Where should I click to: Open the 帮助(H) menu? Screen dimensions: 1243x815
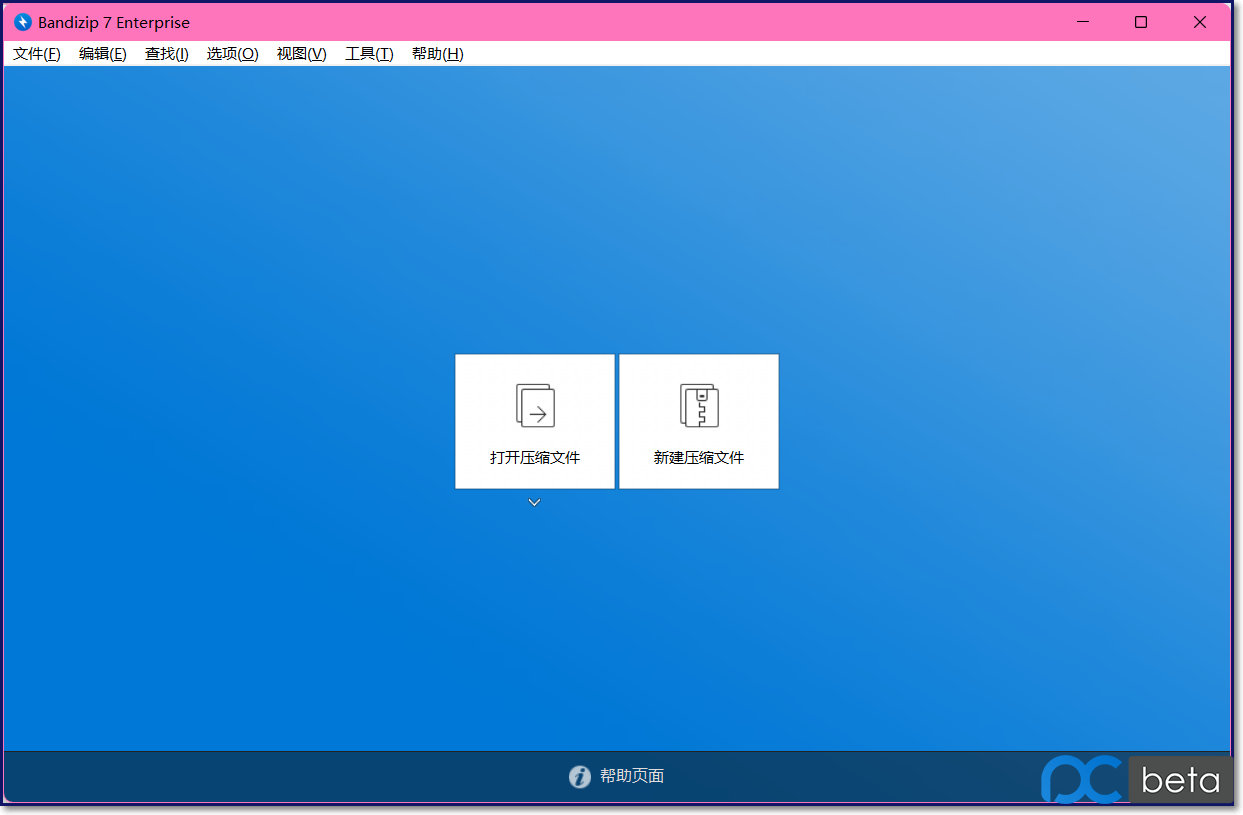438,54
